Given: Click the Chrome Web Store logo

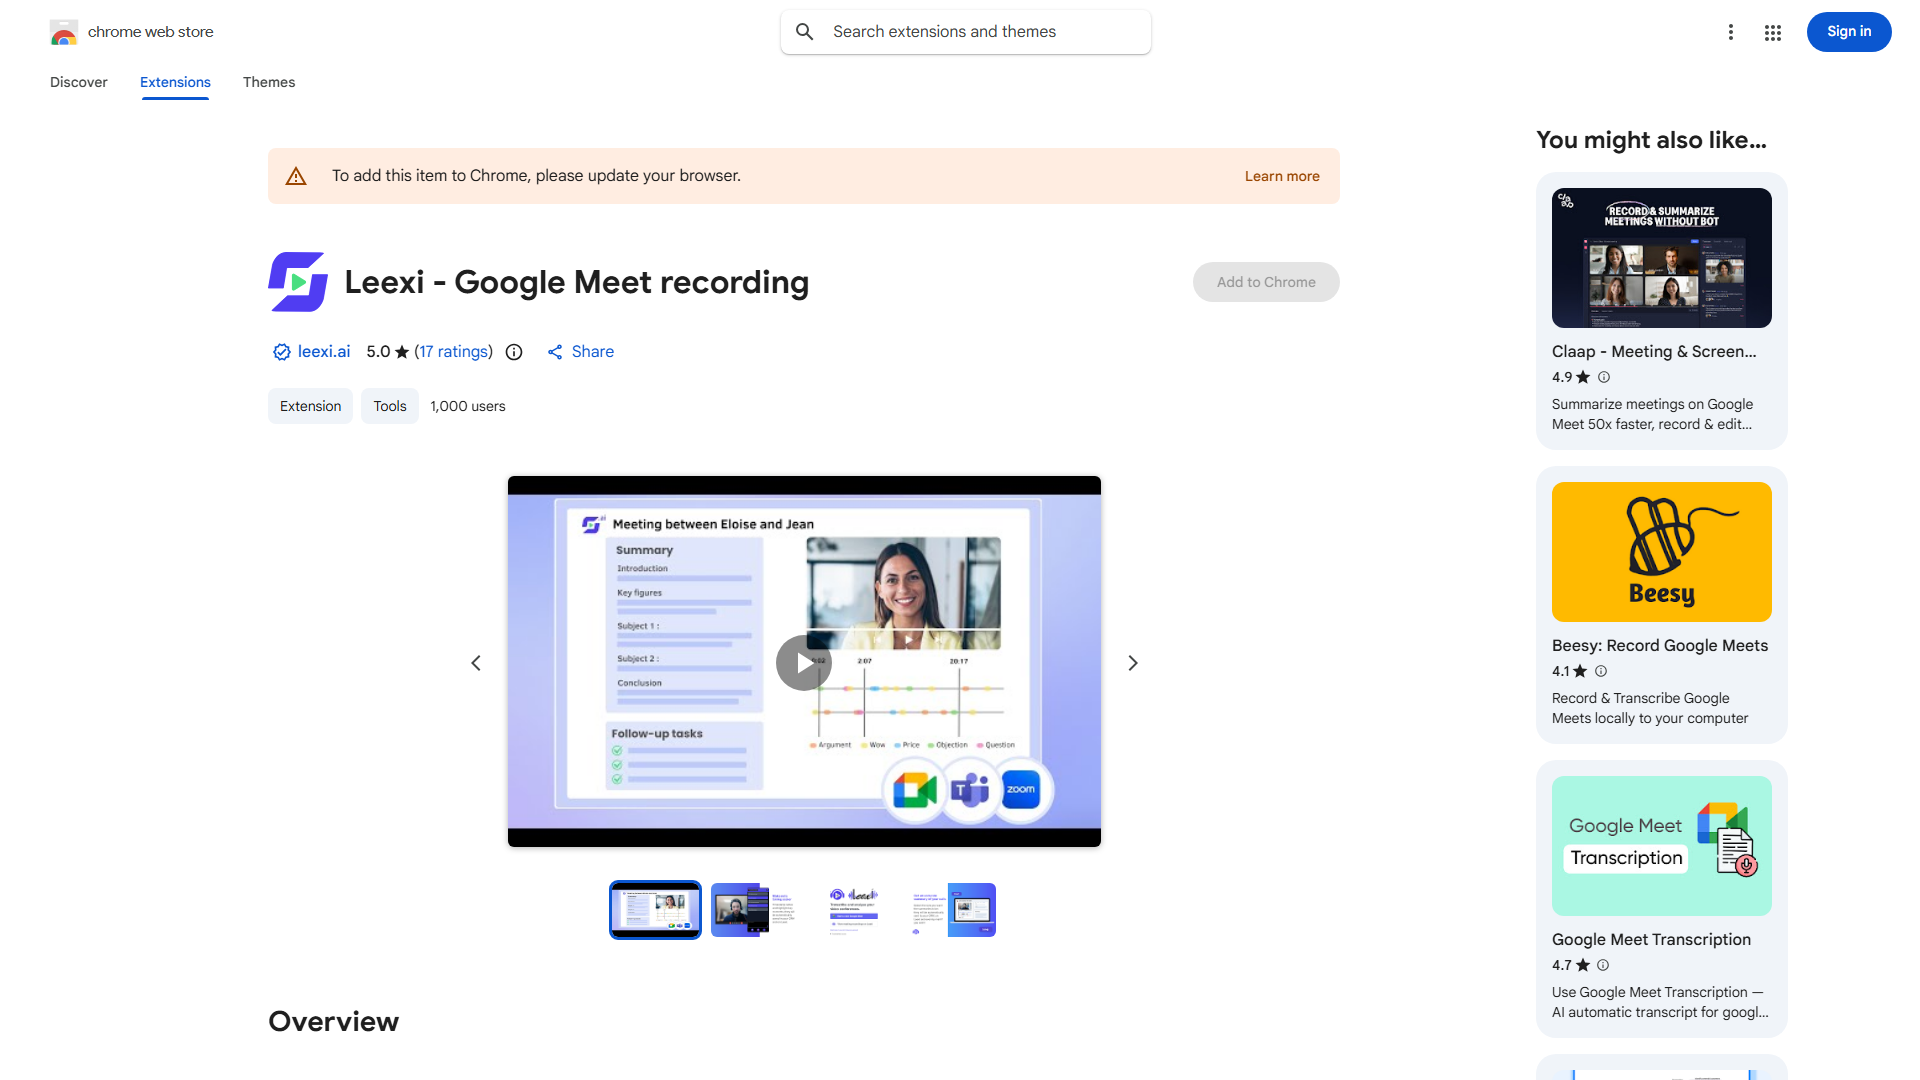Looking at the screenshot, I should click(64, 32).
